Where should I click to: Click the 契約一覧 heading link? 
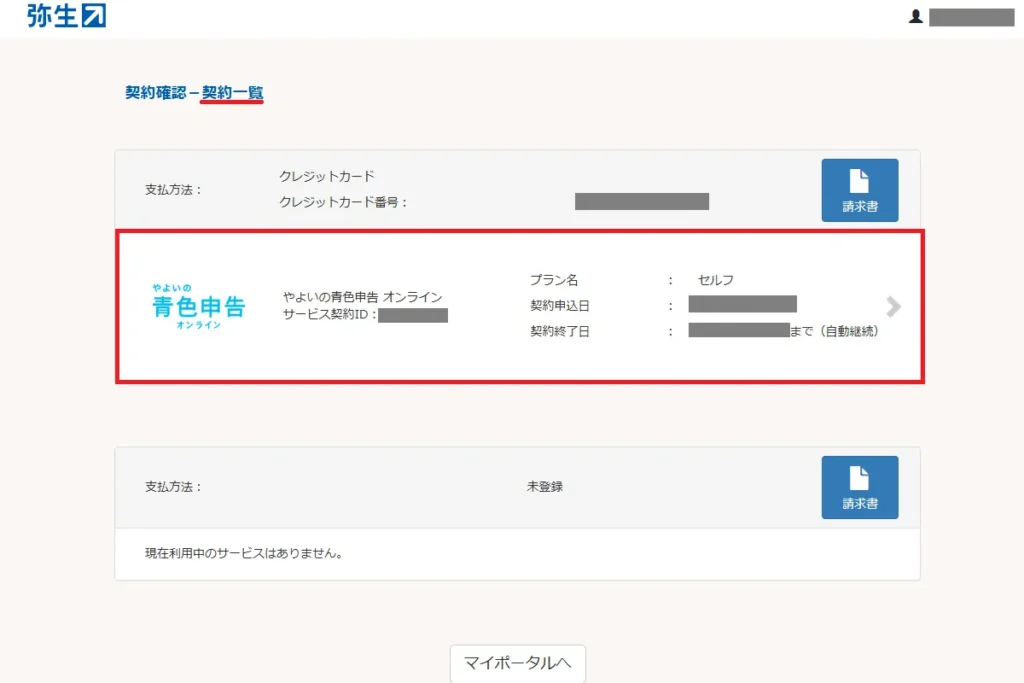232,93
